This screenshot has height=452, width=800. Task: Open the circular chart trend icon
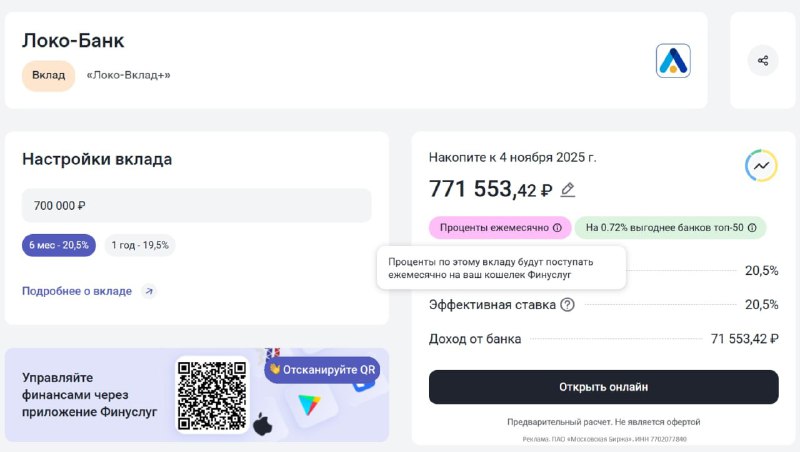pyautogui.click(x=761, y=165)
